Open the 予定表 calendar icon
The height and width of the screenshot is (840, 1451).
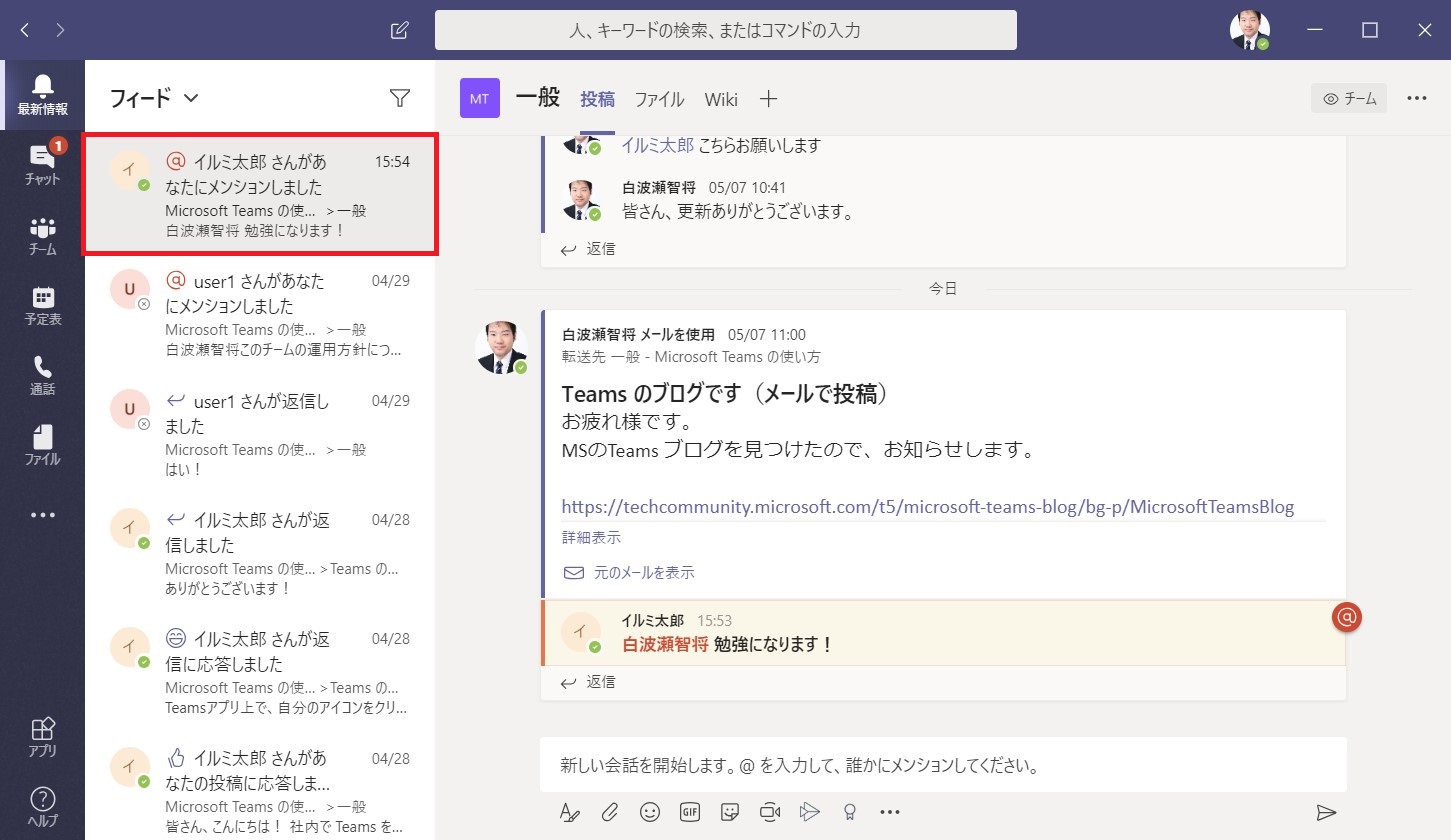pyautogui.click(x=42, y=305)
